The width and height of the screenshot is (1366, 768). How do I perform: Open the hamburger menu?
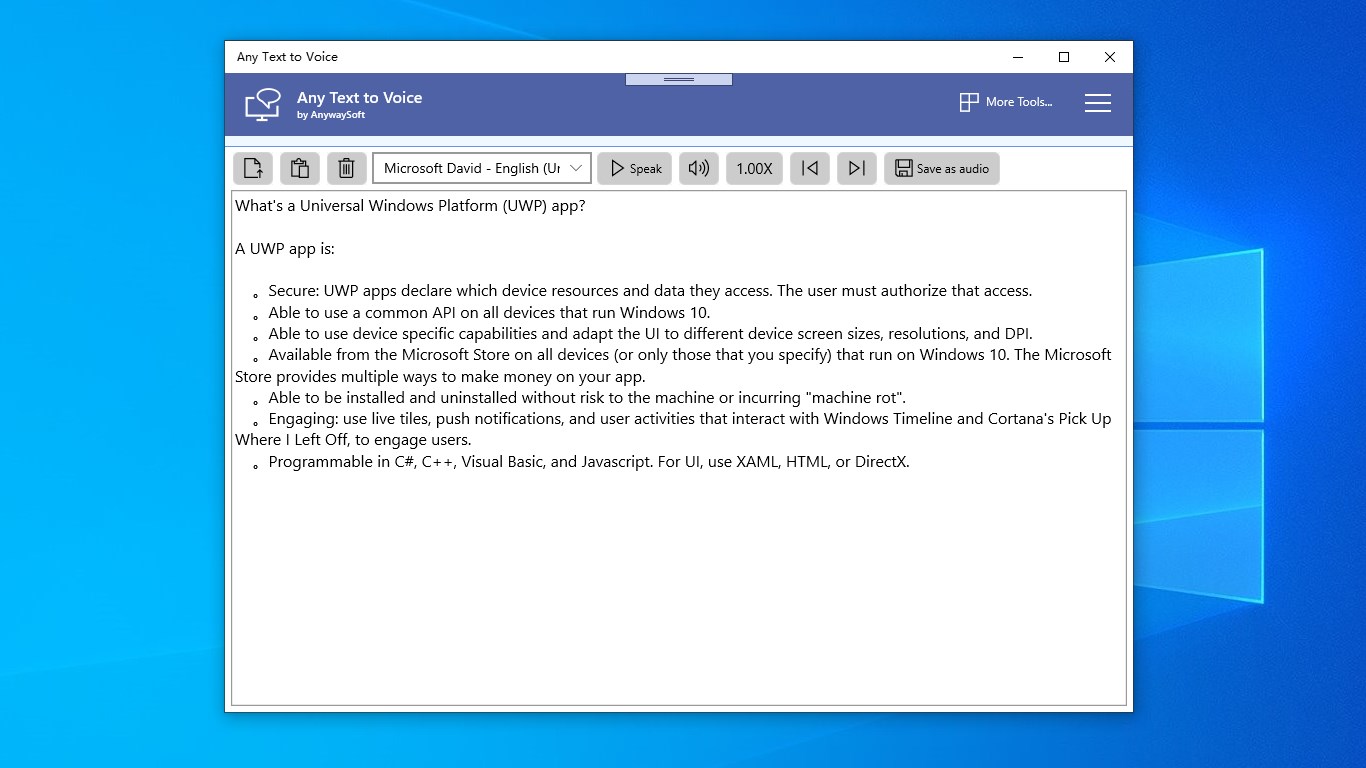point(1097,102)
